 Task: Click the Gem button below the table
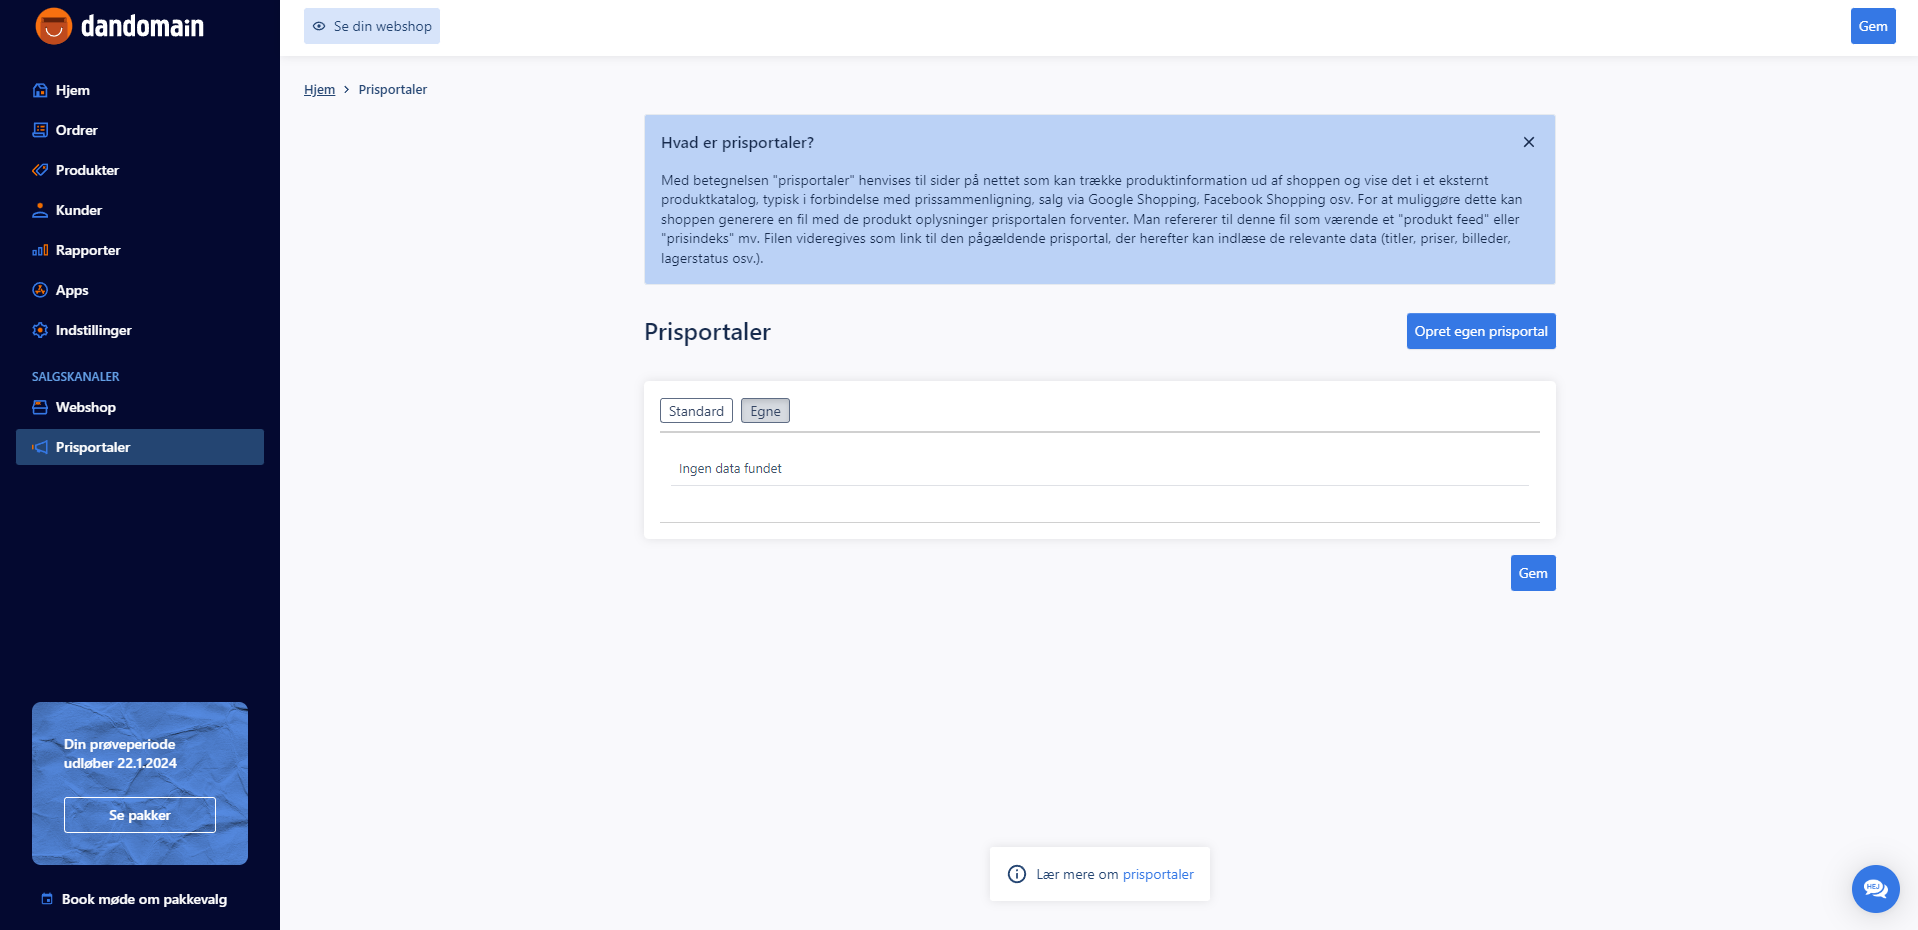click(x=1533, y=573)
